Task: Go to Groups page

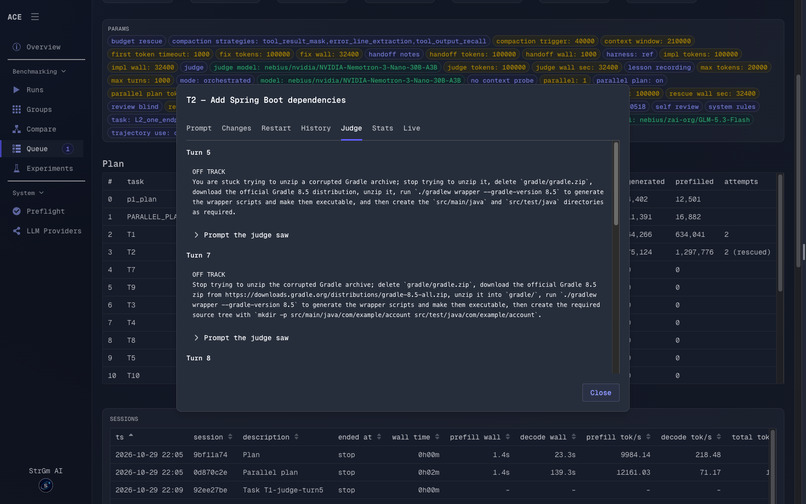Action: tap(39, 109)
